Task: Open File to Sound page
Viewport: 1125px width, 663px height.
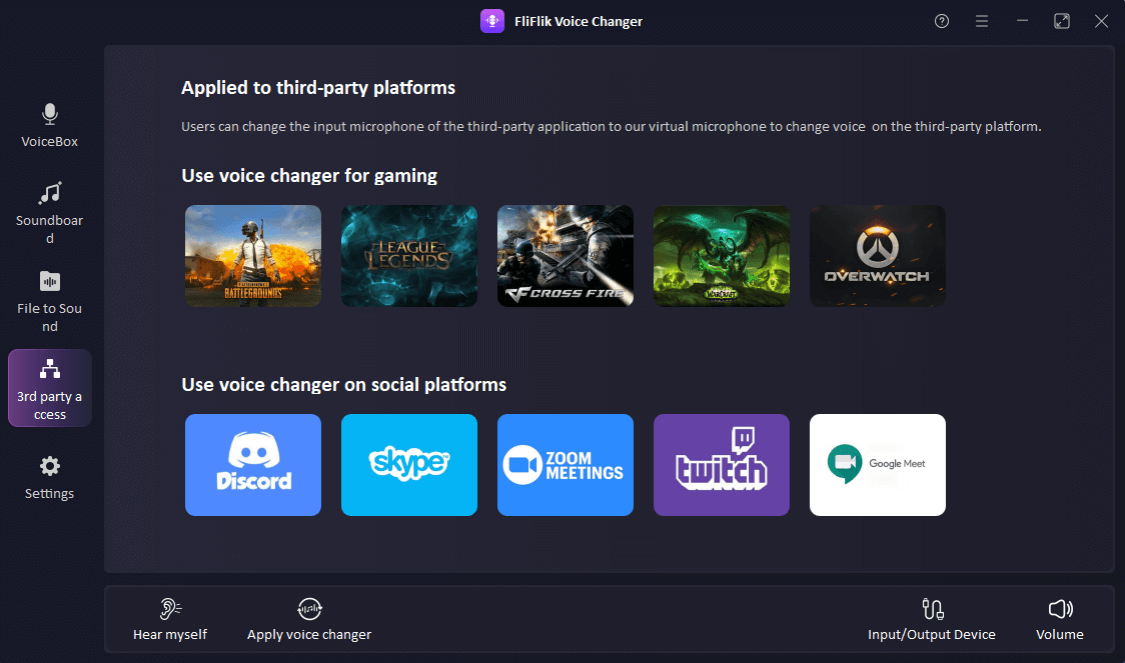Action: click(x=49, y=300)
